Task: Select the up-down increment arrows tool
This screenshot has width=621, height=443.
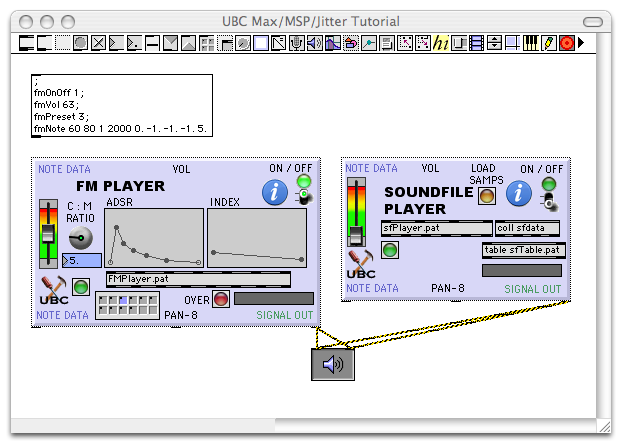Action: [x=494, y=43]
